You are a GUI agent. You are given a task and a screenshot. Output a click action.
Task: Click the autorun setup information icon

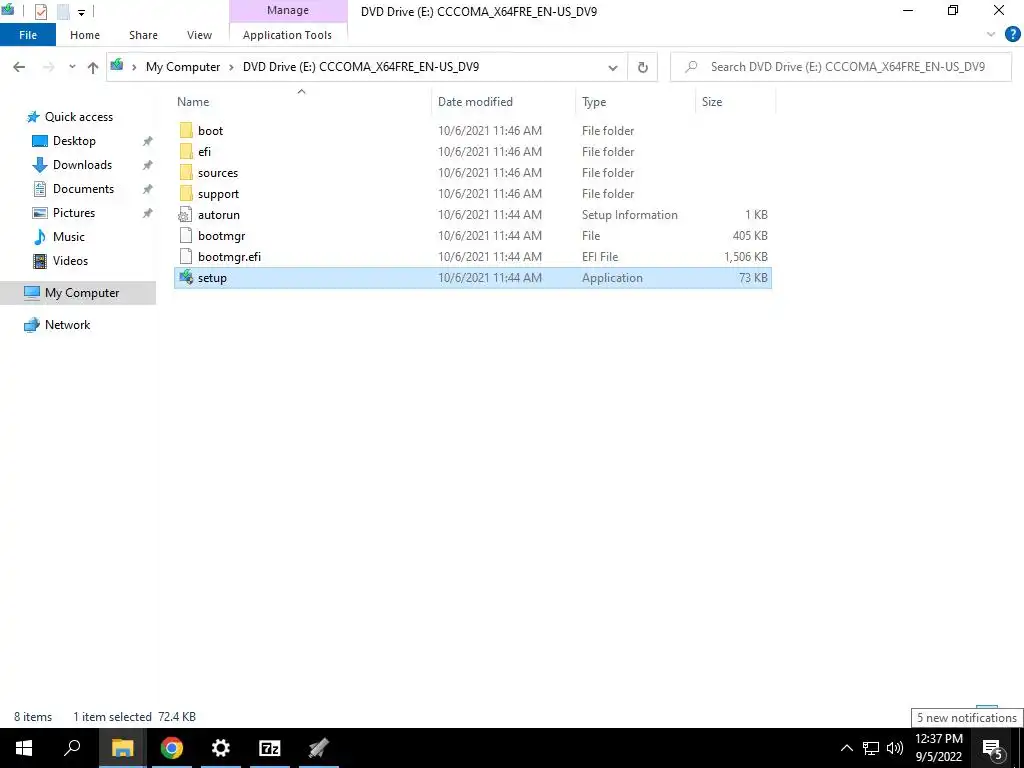pyautogui.click(x=186, y=215)
